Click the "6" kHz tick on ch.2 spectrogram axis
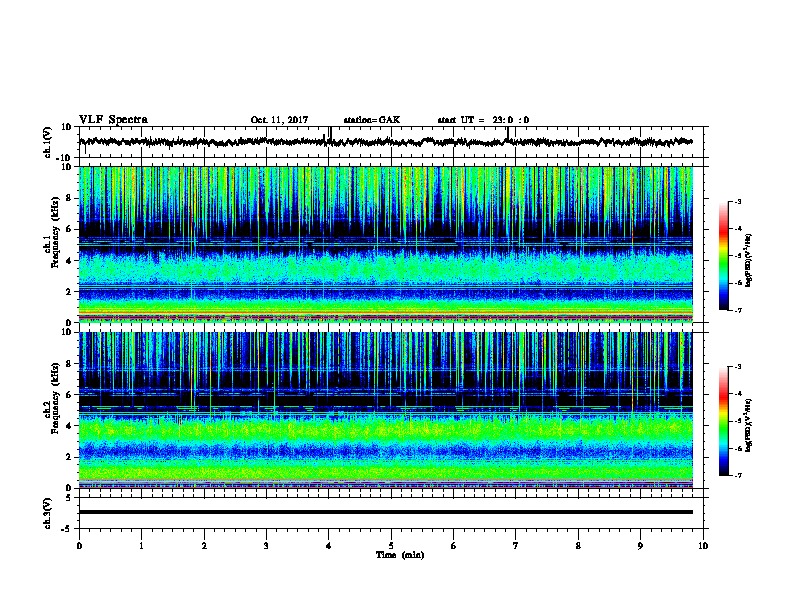The width and height of the screenshot is (792, 612). [x=70, y=395]
